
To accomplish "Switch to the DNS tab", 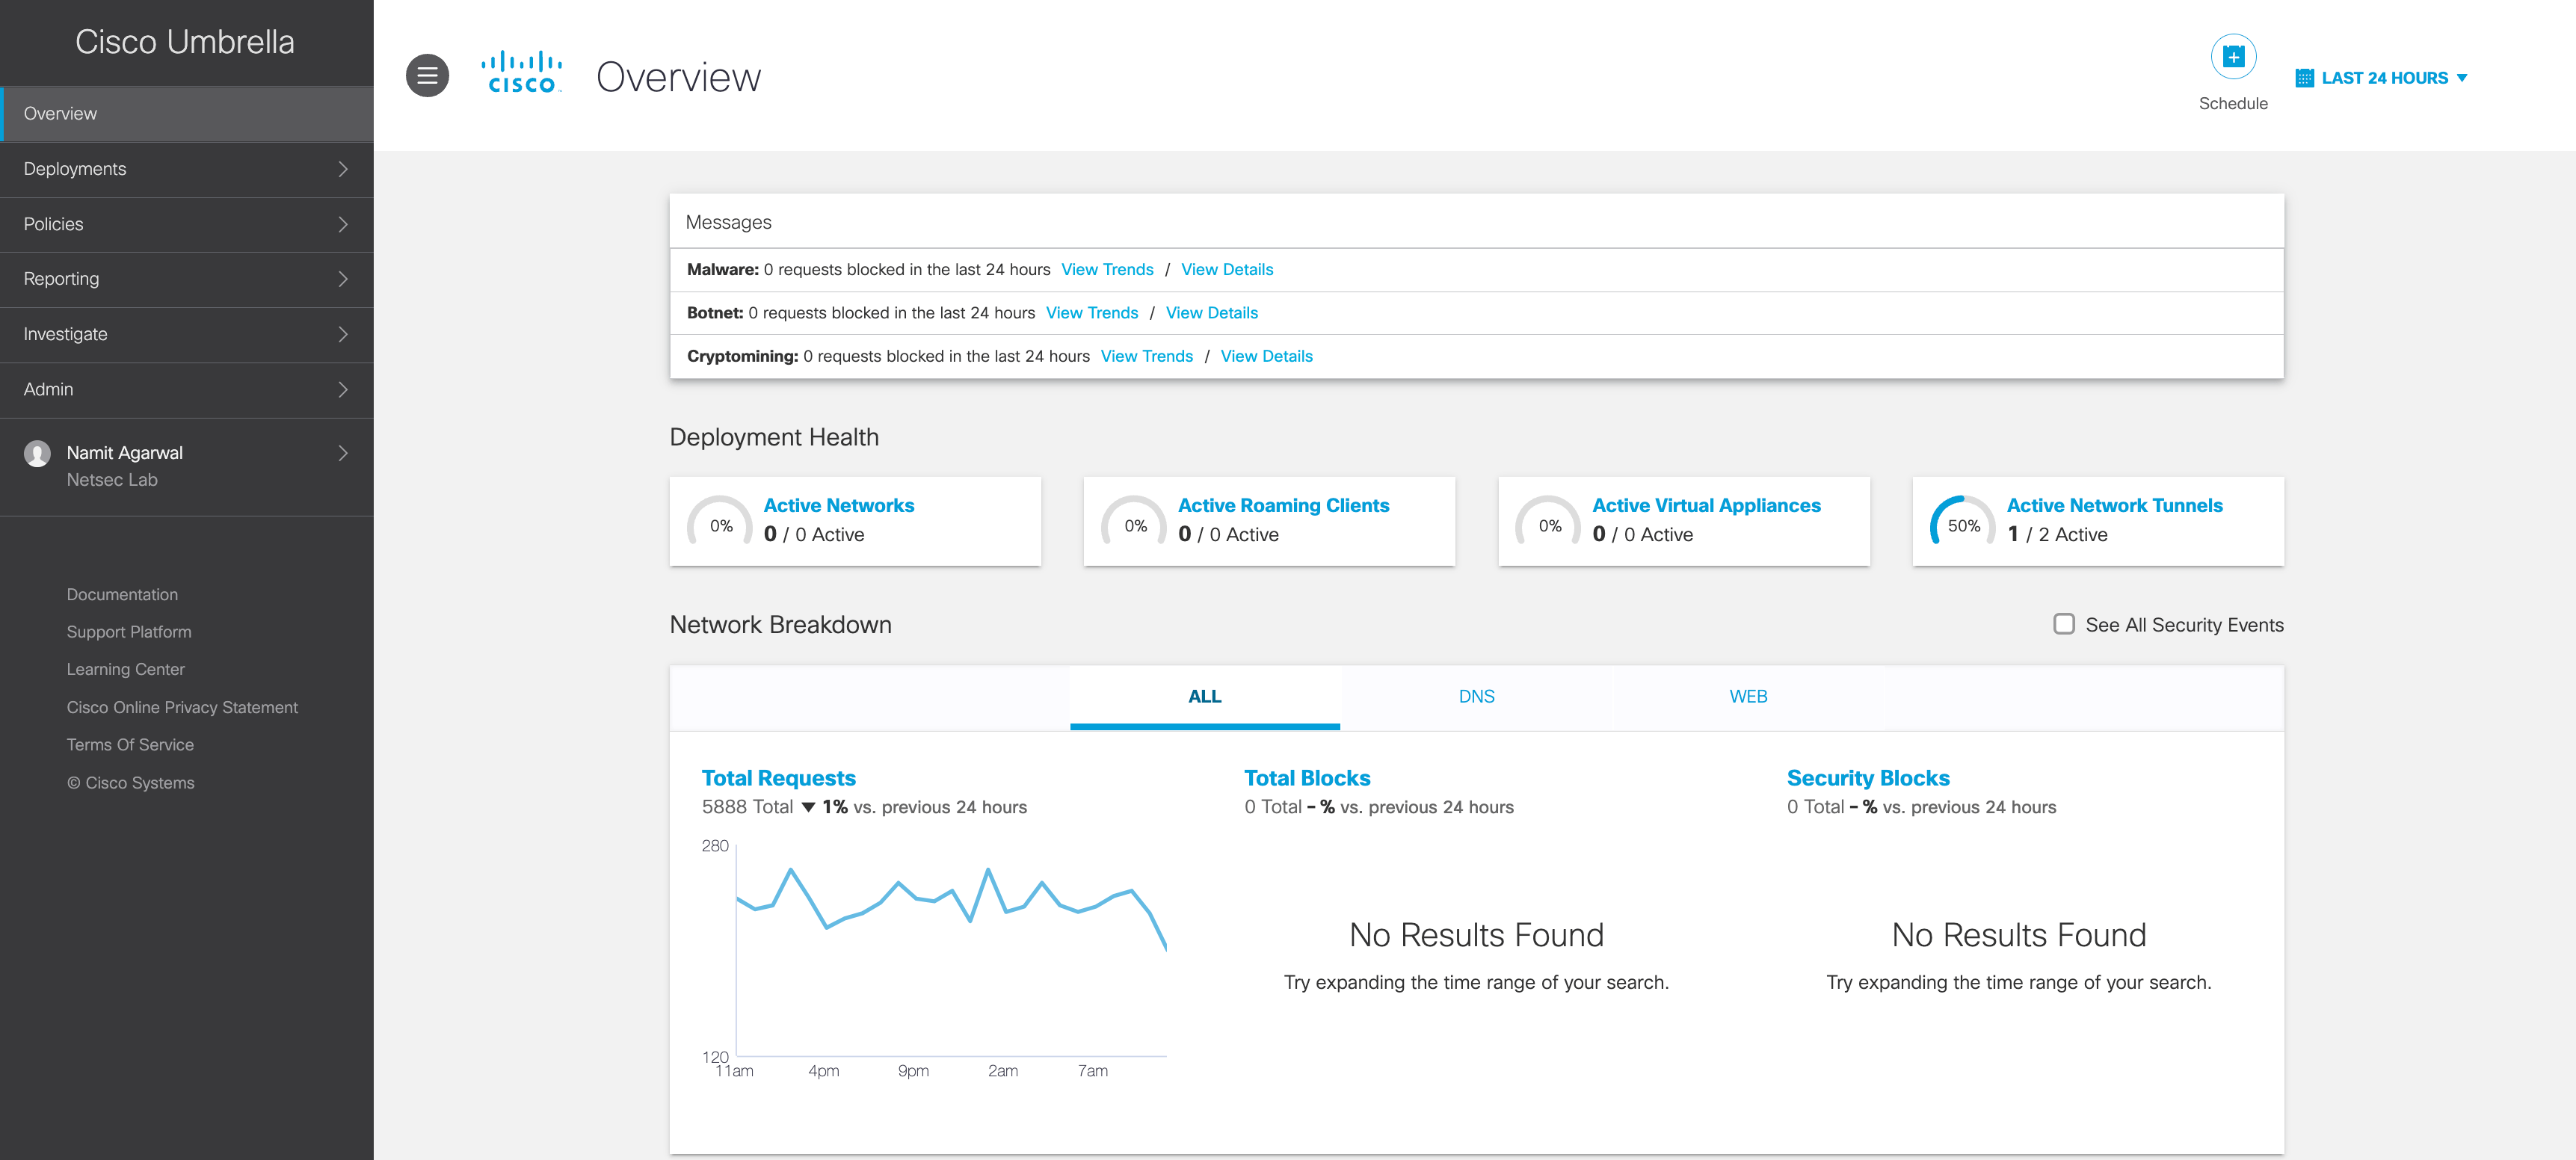I will point(1475,696).
